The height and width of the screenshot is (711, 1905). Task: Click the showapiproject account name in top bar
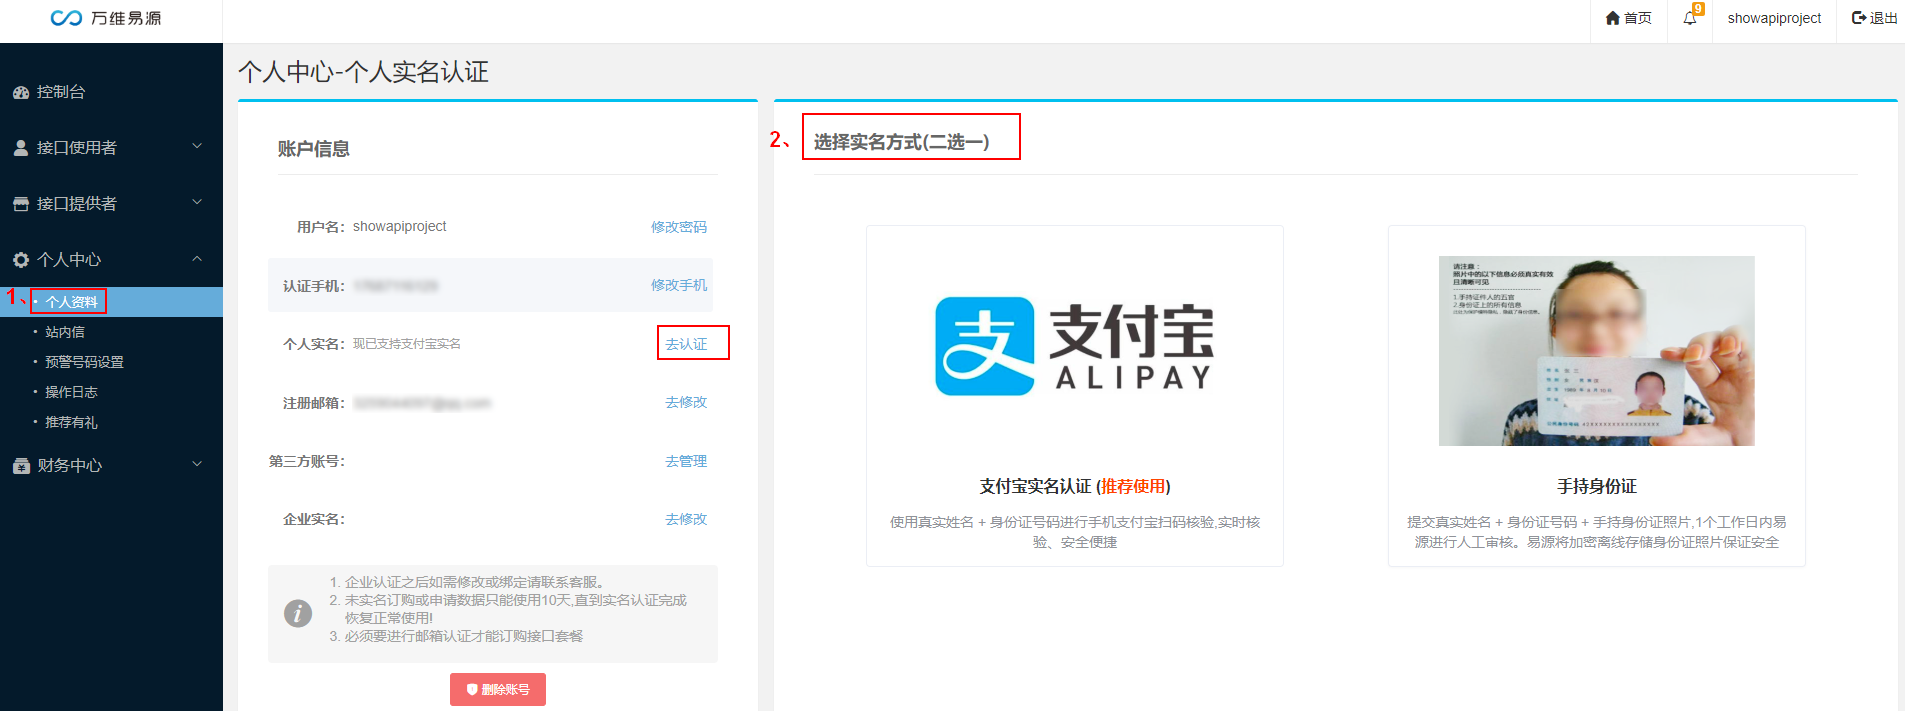[1774, 18]
